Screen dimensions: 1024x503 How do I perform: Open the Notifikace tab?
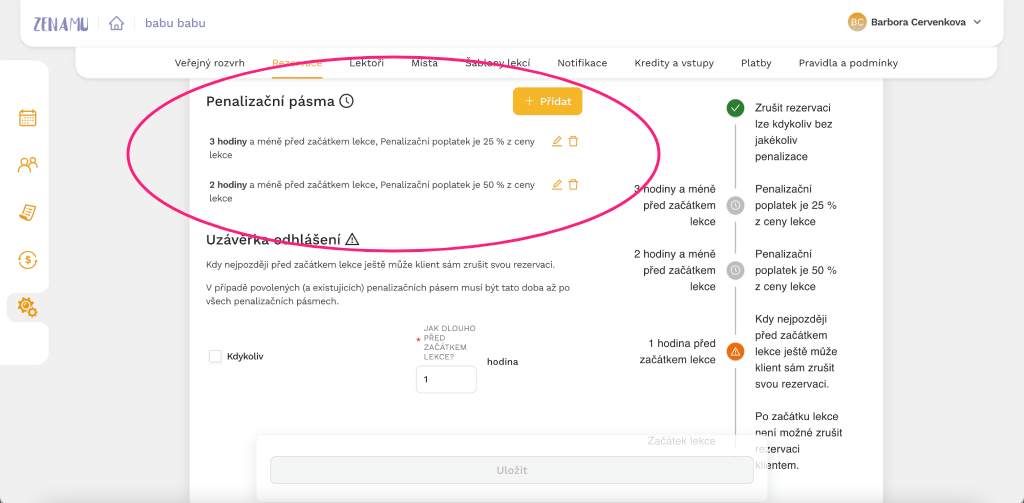(x=582, y=63)
